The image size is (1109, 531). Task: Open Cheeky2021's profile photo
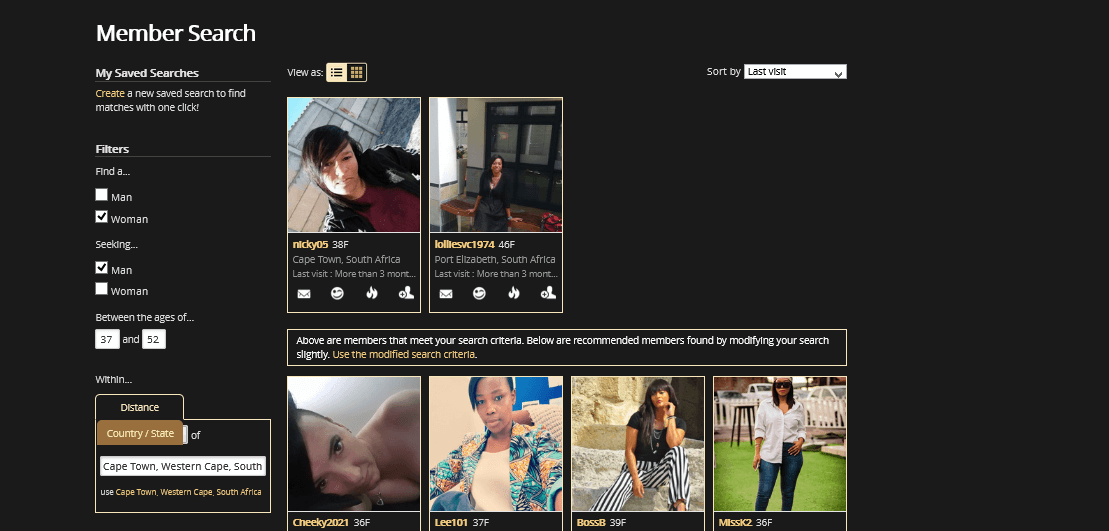pyautogui.click(x=354, y=444)
